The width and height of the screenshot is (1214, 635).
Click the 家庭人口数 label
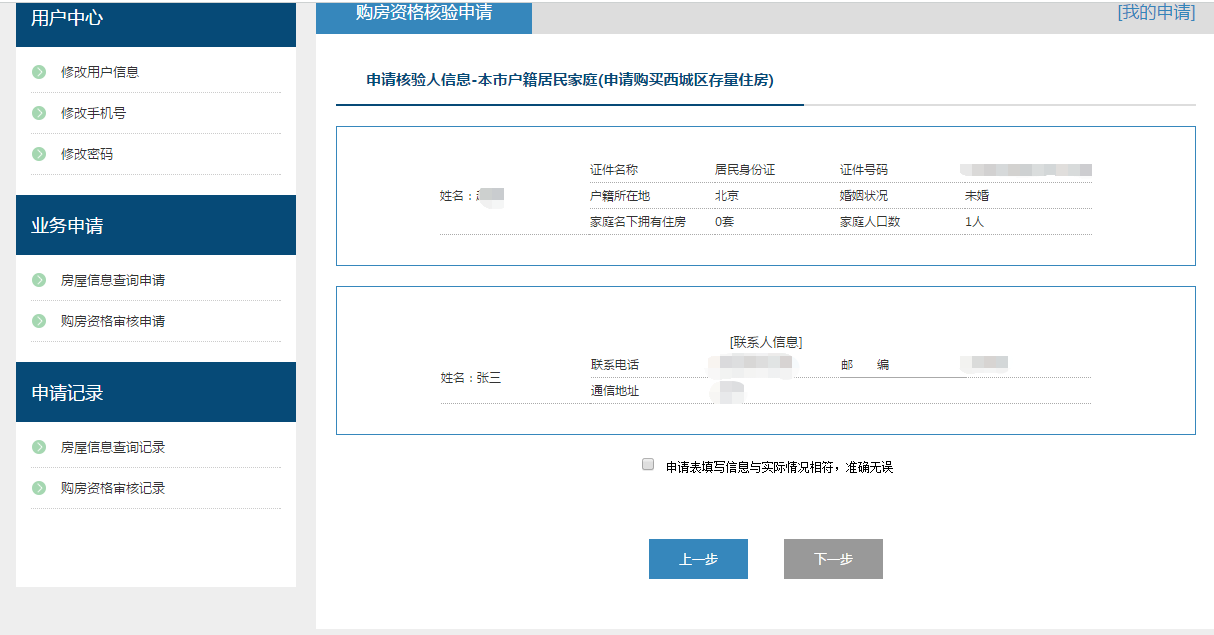[870, 222]
